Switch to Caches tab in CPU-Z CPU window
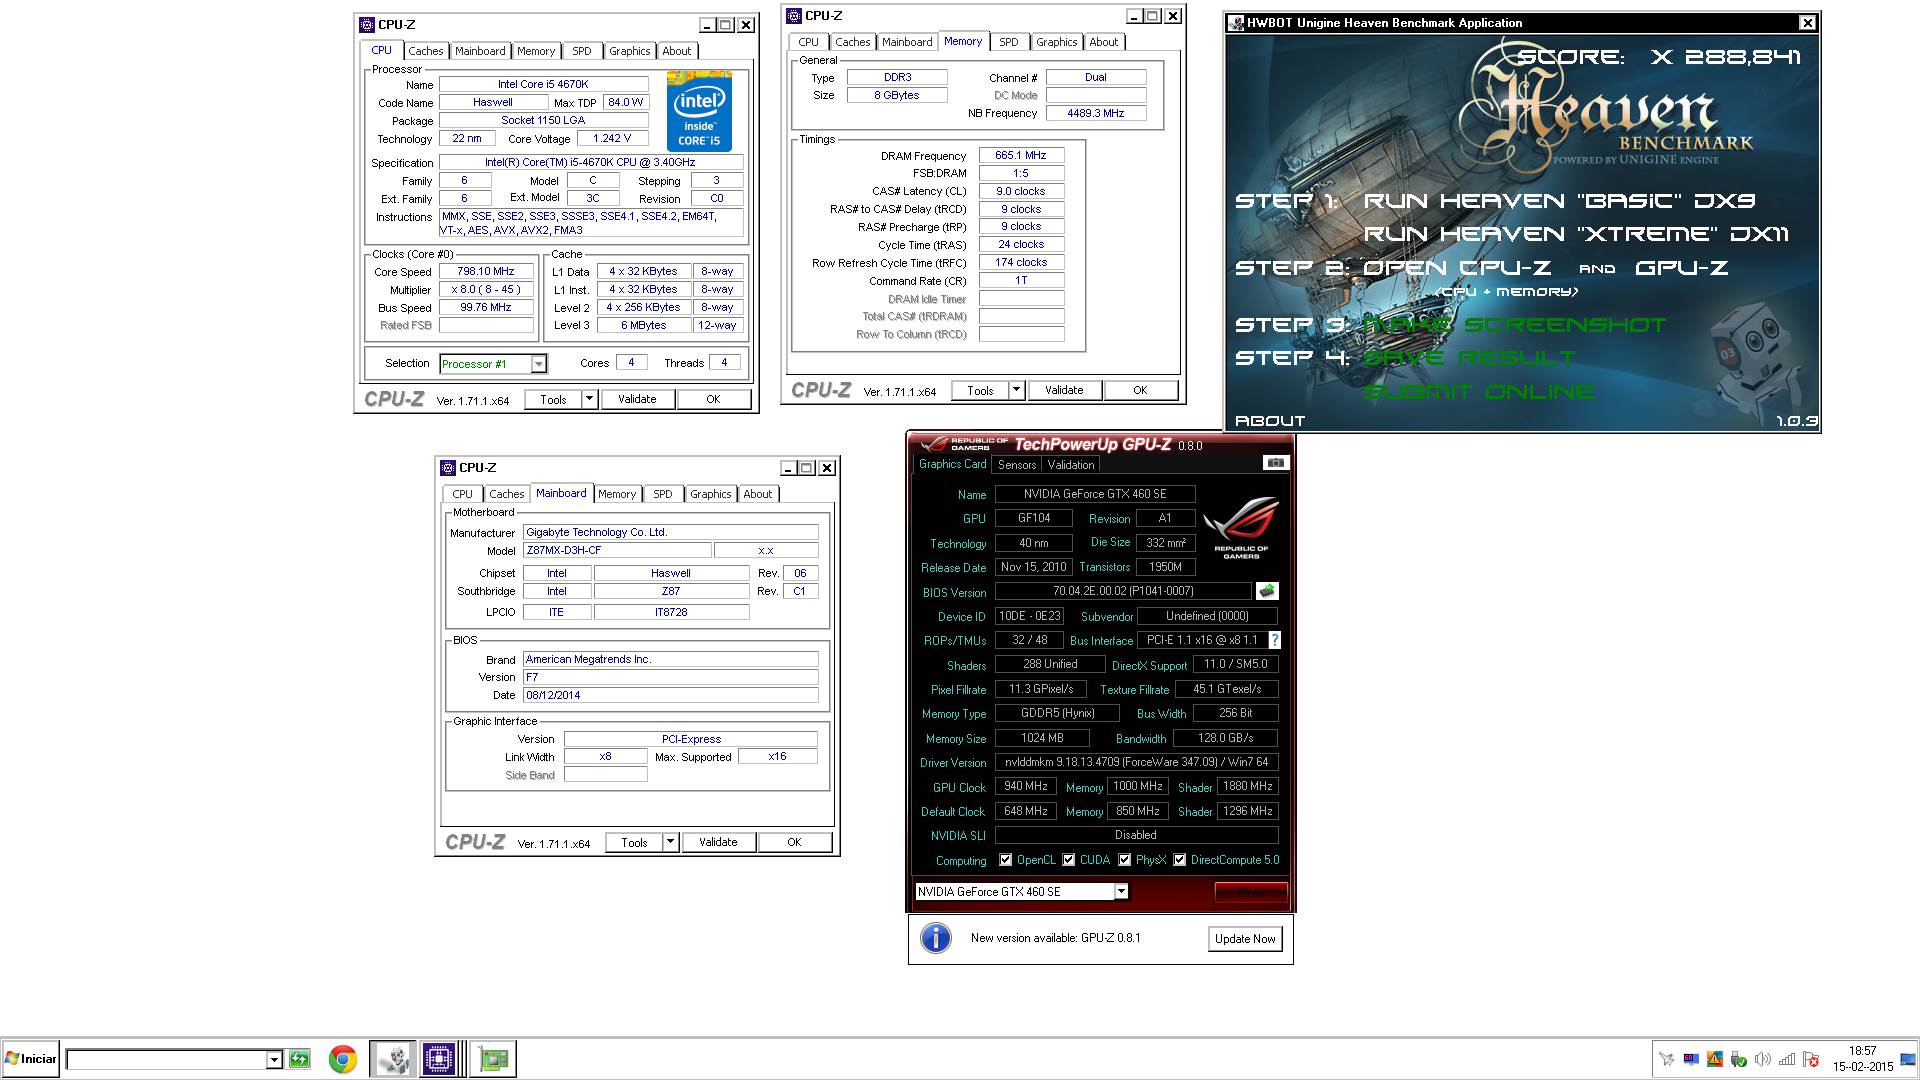 point(425,51)
